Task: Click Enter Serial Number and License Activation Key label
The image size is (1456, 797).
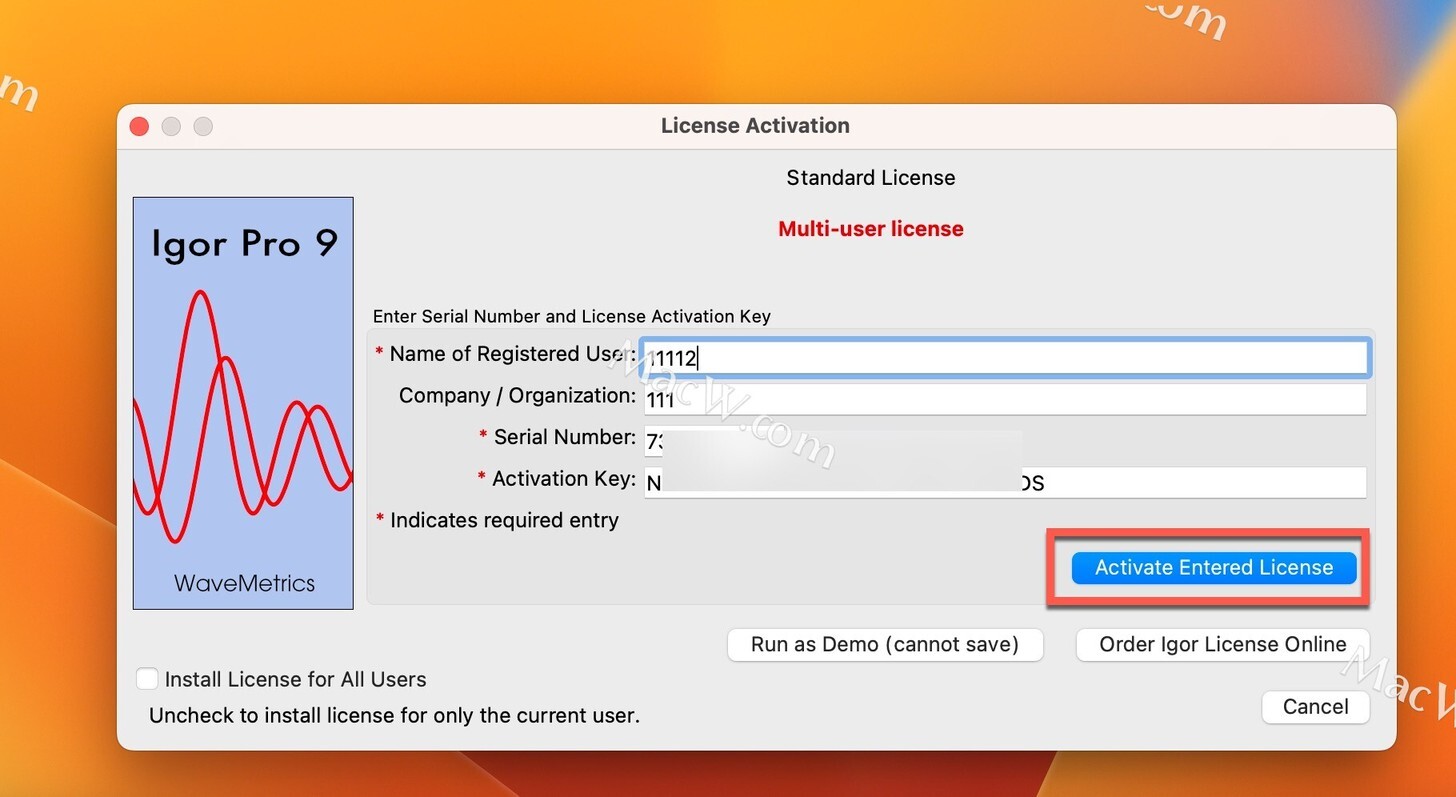Action: tap(572, 316)
